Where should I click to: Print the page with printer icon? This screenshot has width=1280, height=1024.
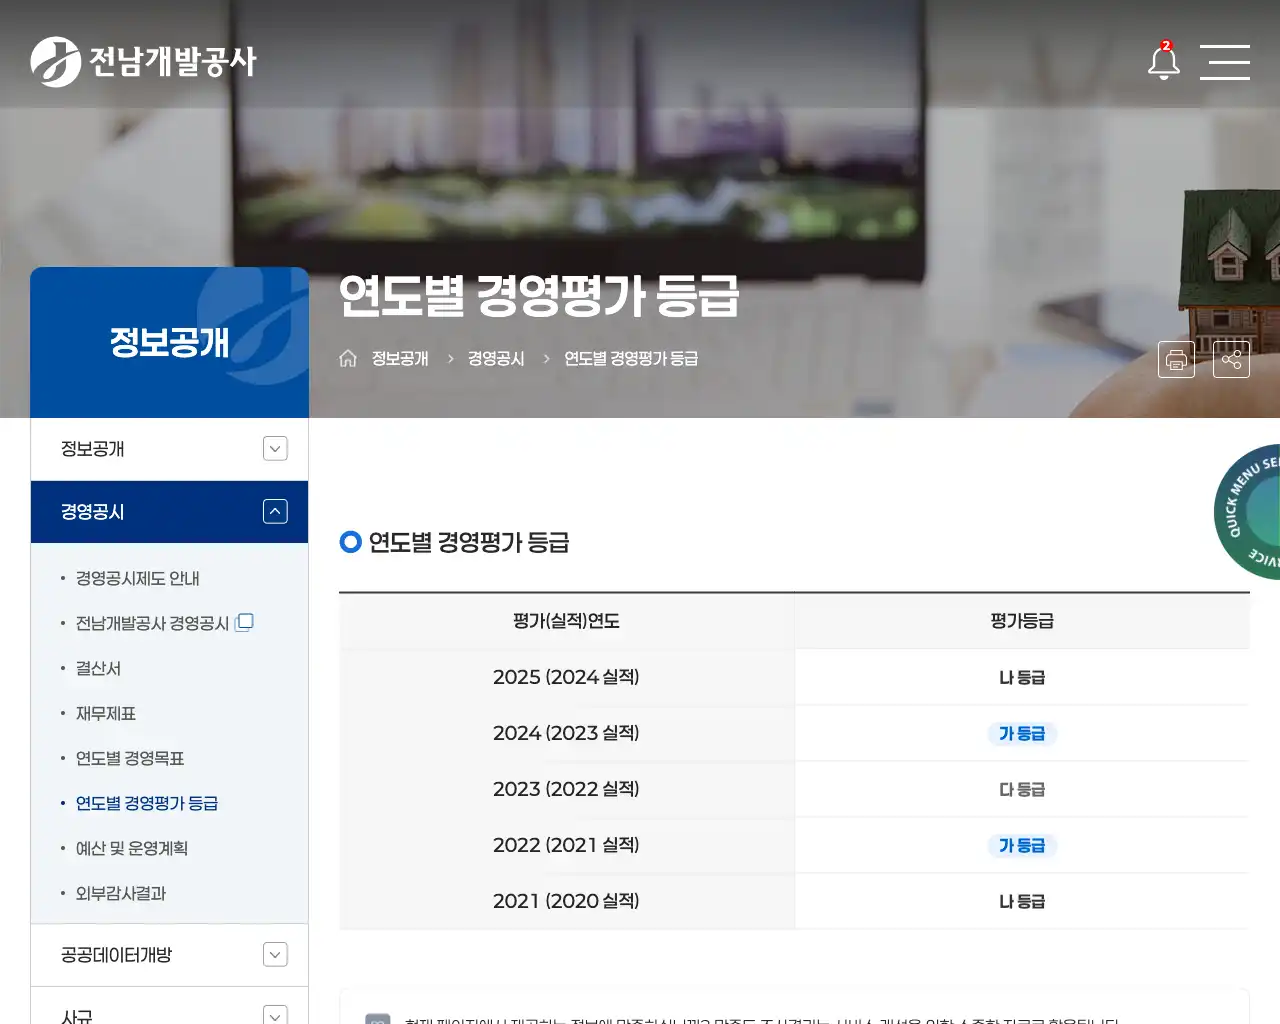point(1176,360)
